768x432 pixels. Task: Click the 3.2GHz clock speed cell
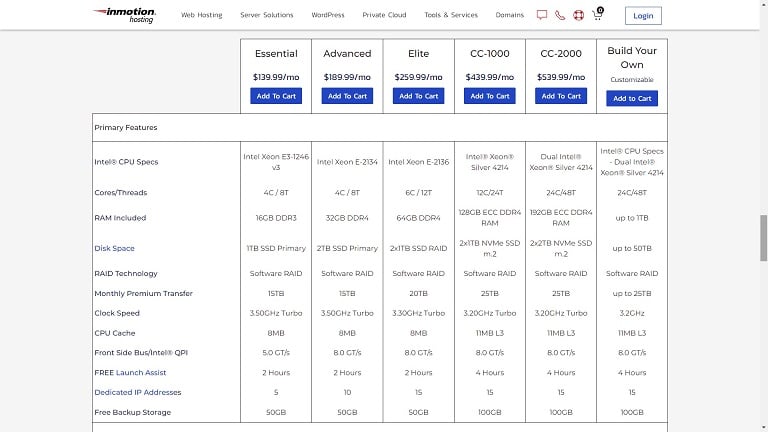tap(632, 313)
